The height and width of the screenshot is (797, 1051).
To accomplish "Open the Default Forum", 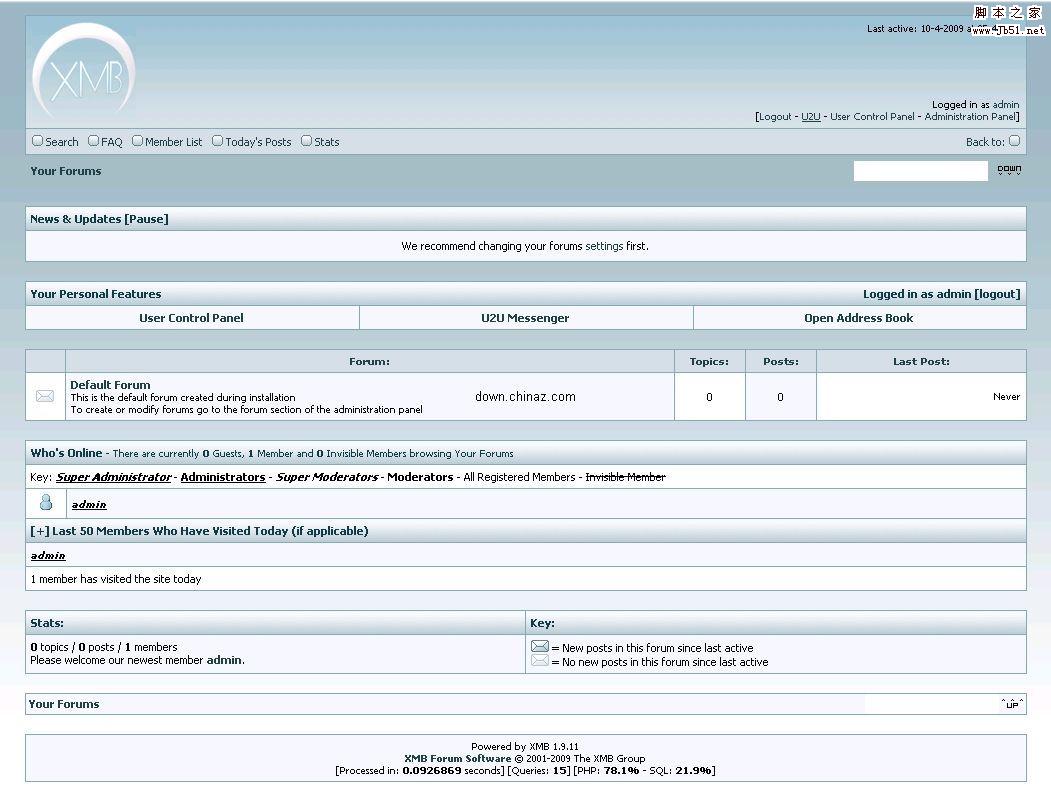I will [110, 385].
